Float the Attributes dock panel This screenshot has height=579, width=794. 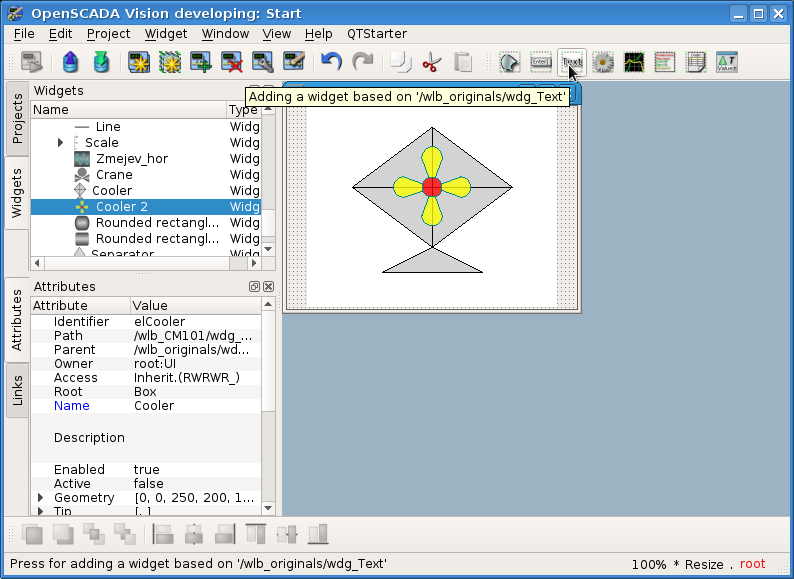(254, 287)
